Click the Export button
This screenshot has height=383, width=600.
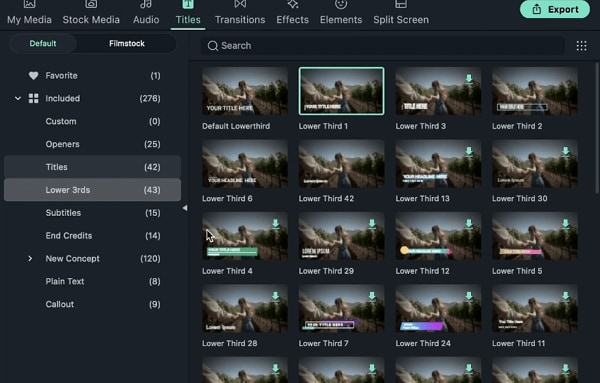pyautogui.click(x=555, y=9)
